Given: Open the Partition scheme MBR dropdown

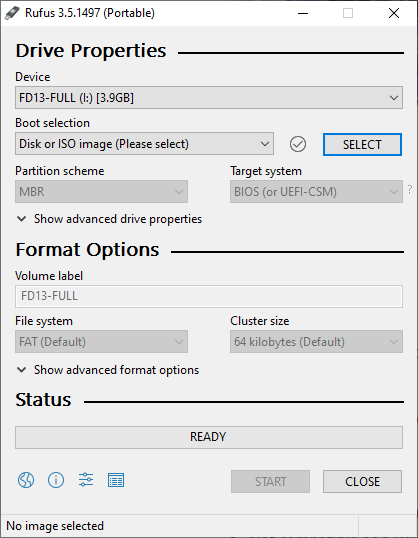Looking at the screenshot, I should 101,191.
